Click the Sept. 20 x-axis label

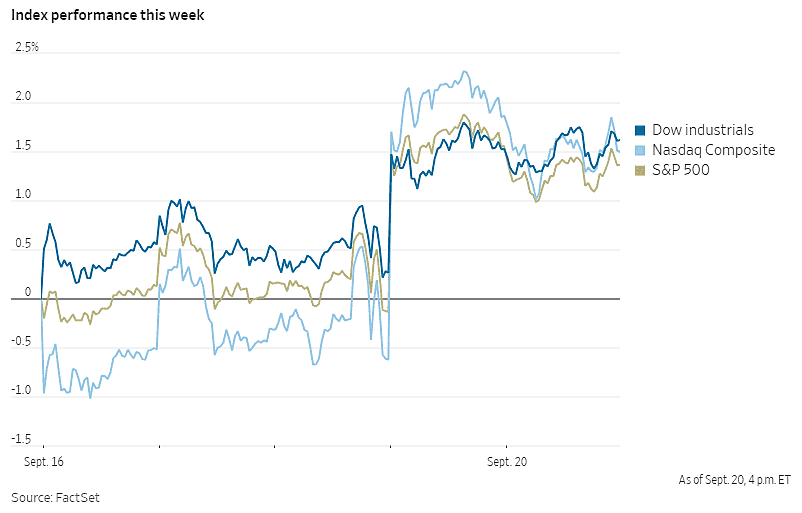pyautogui.click(x=506, y=463)
